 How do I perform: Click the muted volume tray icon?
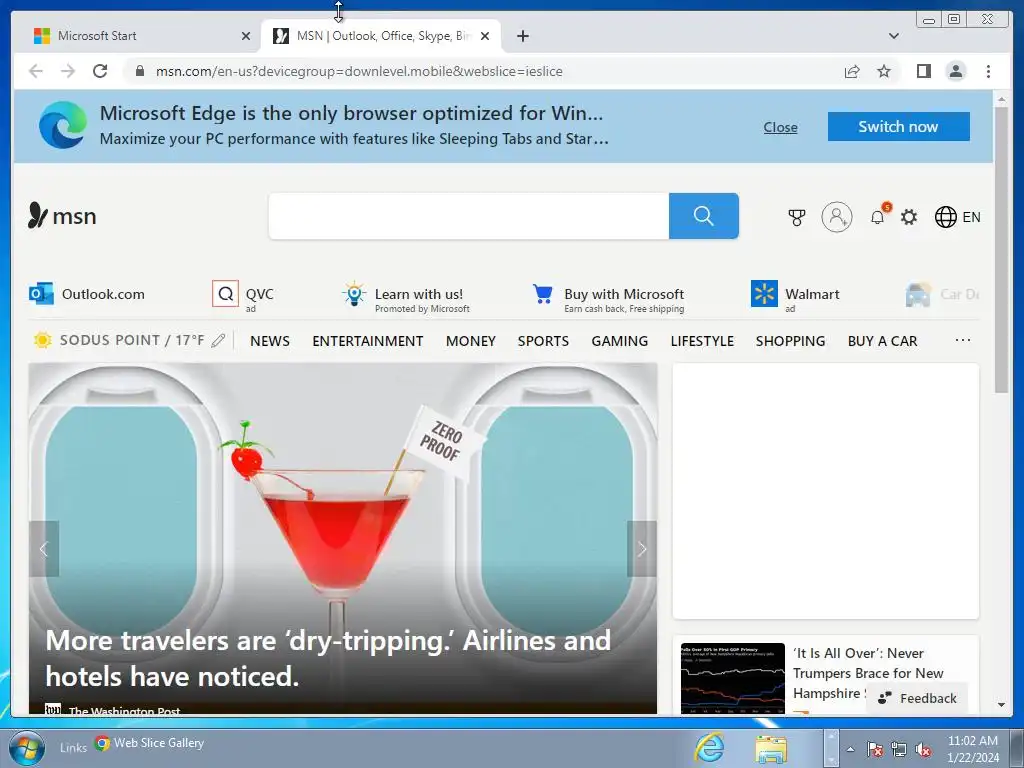[x=923, y=750]
